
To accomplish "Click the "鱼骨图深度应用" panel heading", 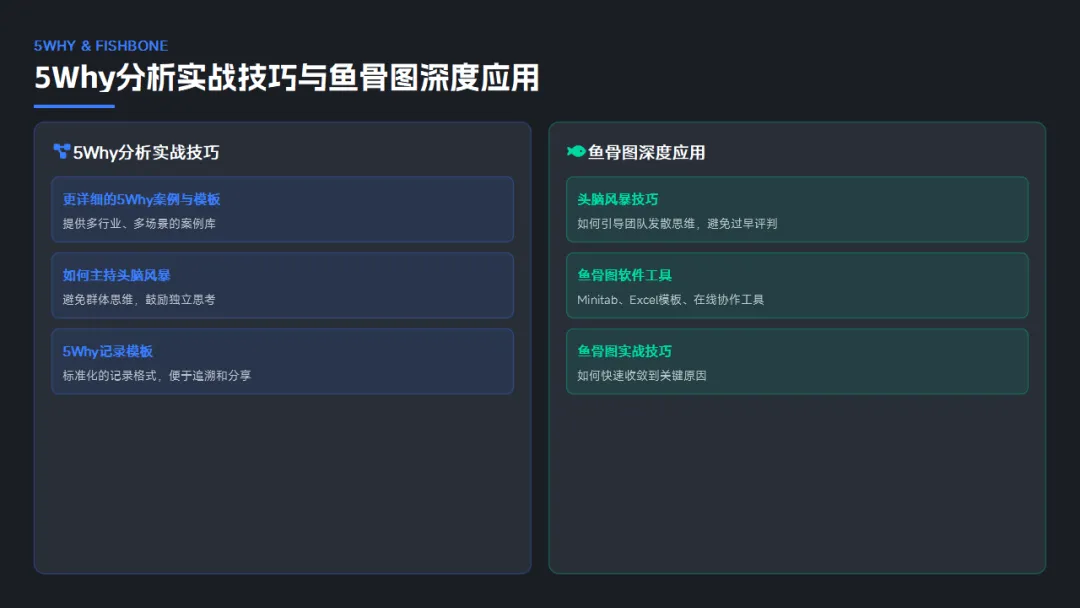I will [646, 153].
